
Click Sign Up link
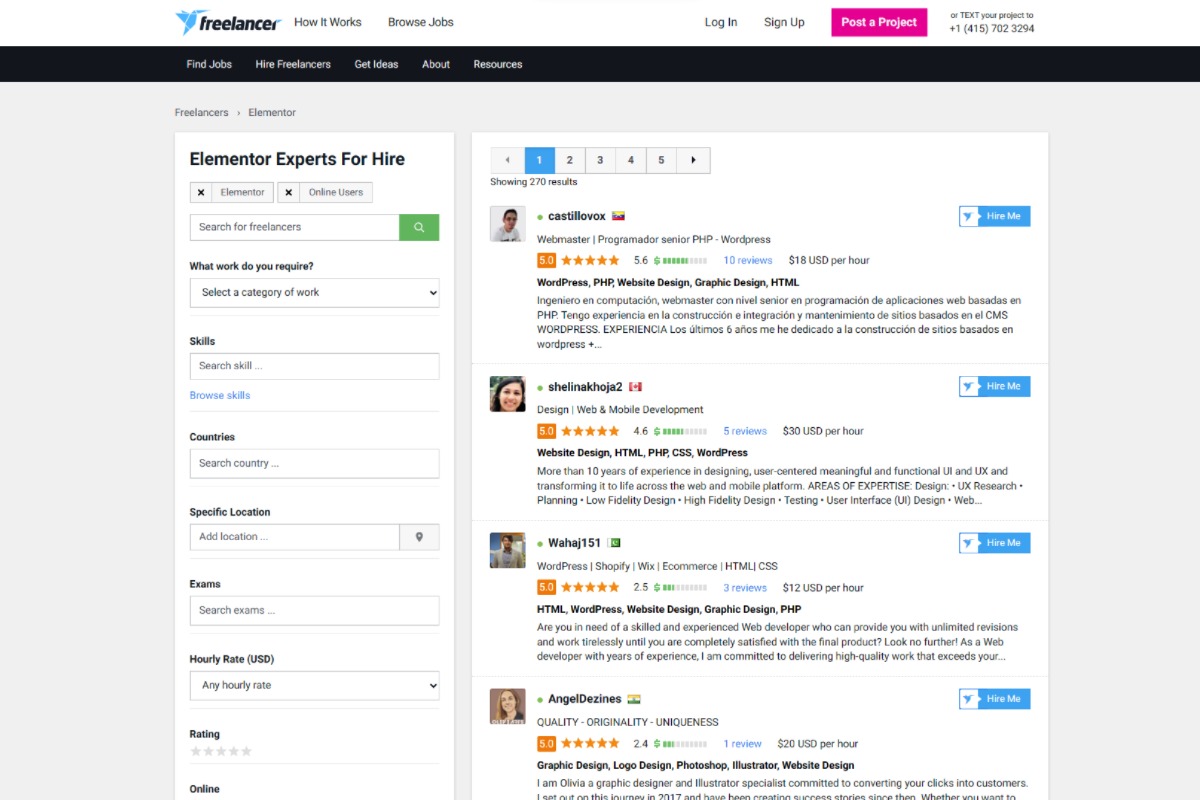784,22
